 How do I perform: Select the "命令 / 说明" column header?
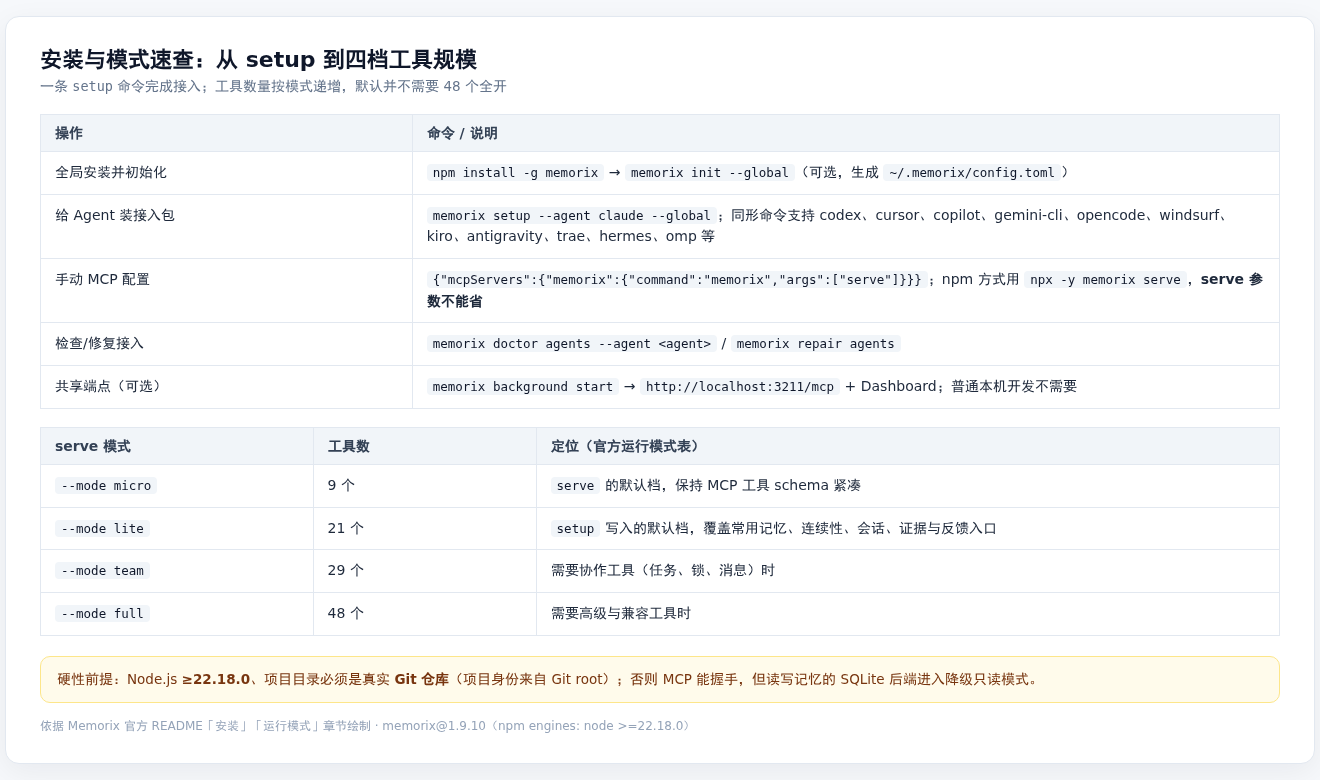(x=846, y=133)
